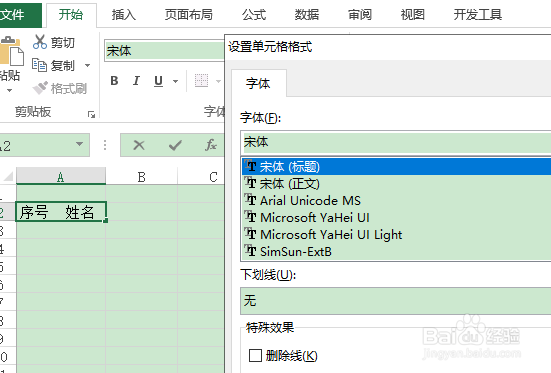
Task: Expand the Copy dropdown arrow
Action: [x=87, y=65]
